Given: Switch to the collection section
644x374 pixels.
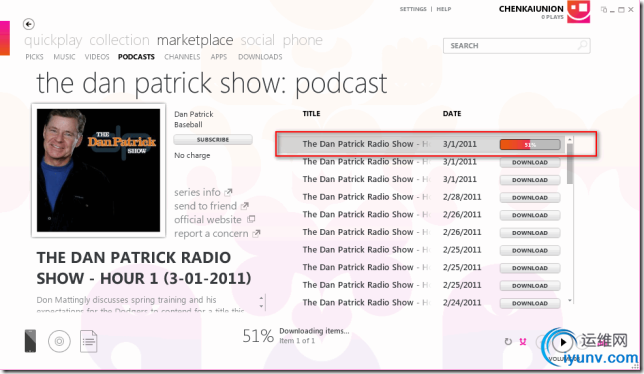Looking at the screenshot, I should coord(119,40).
